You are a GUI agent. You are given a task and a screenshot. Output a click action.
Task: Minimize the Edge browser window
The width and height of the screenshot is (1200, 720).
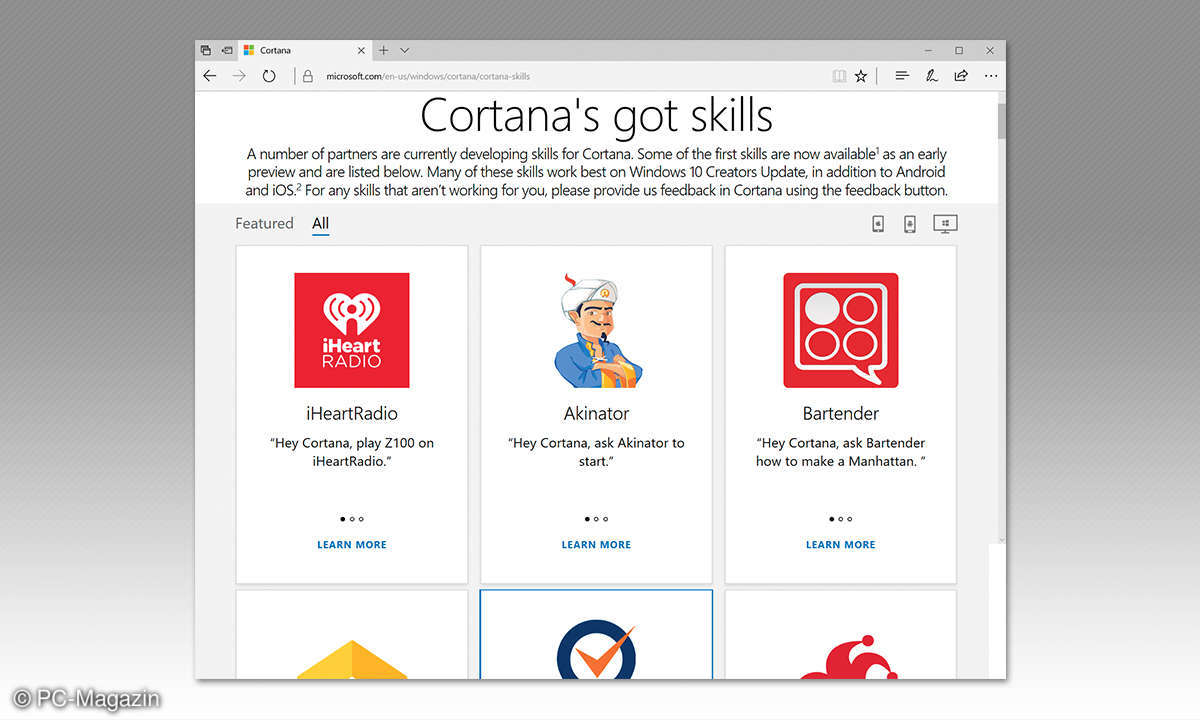click(927, 50)
